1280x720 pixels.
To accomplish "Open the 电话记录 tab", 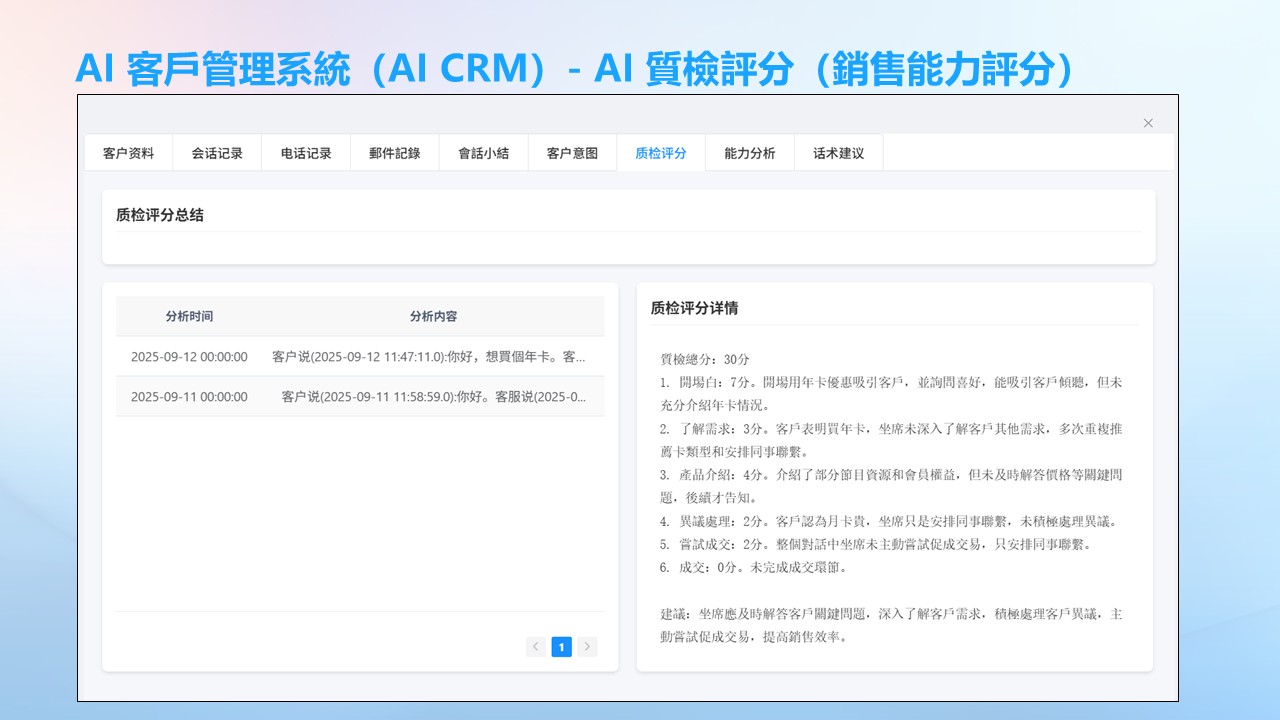I will (x=306, y=153).
